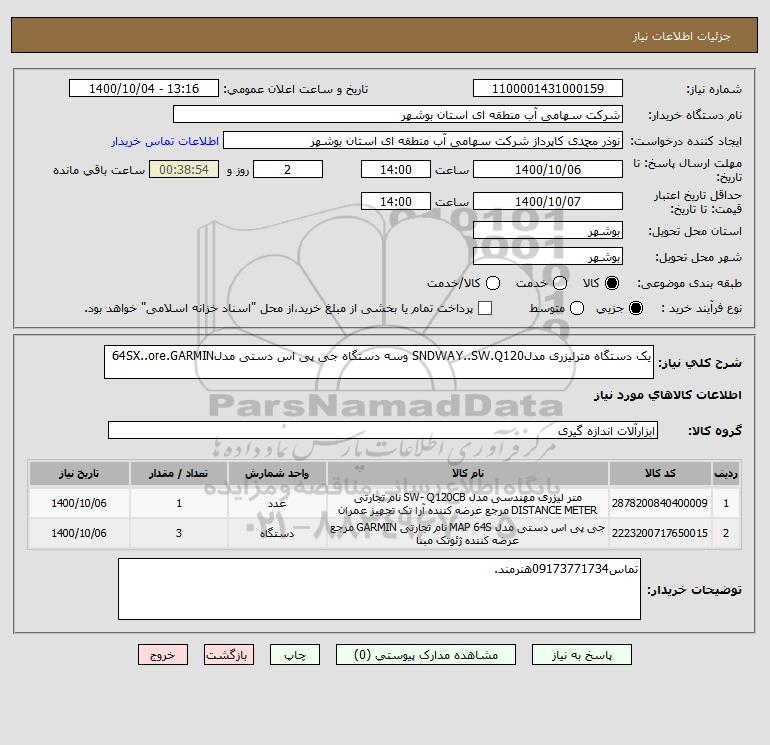
Task: Click the response deadline time 14:00 field
Action: tap(396, 169)
